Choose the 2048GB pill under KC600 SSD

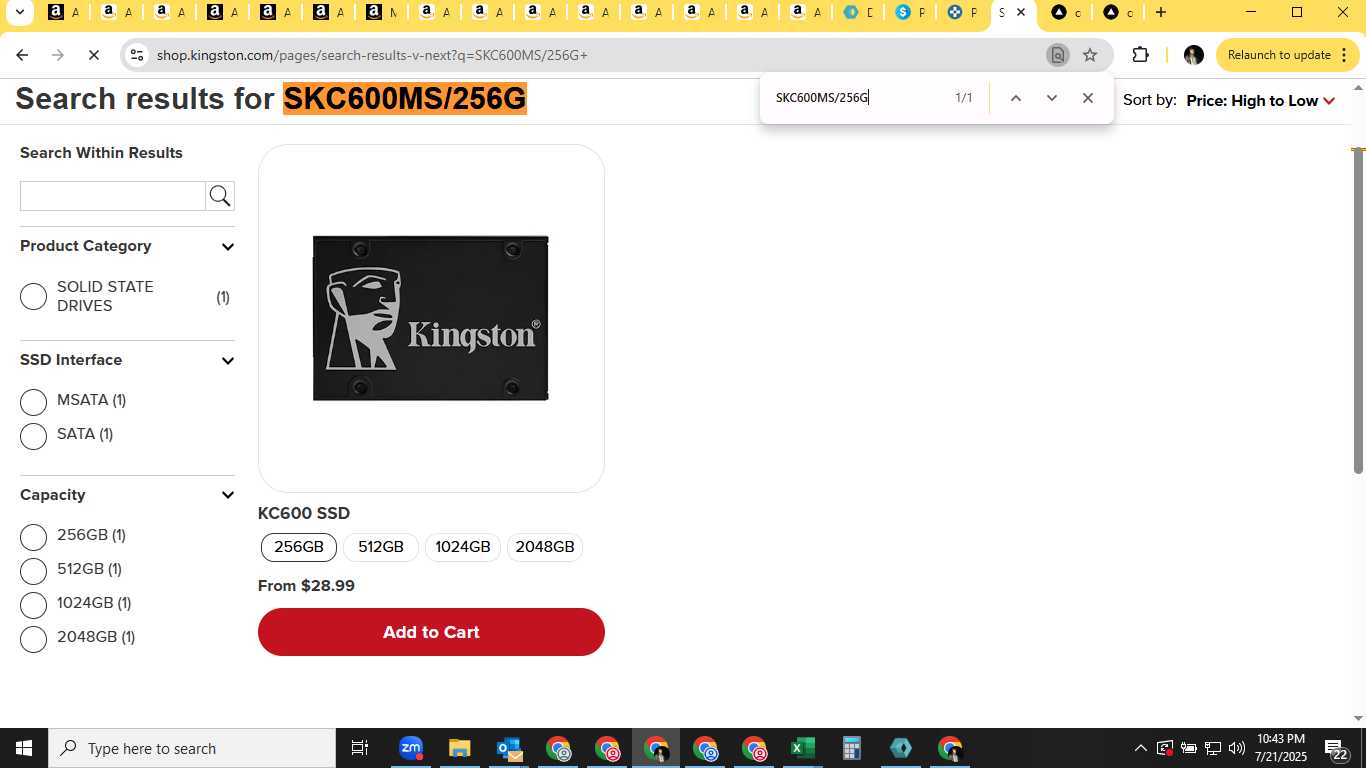click(x=545, y=547)
